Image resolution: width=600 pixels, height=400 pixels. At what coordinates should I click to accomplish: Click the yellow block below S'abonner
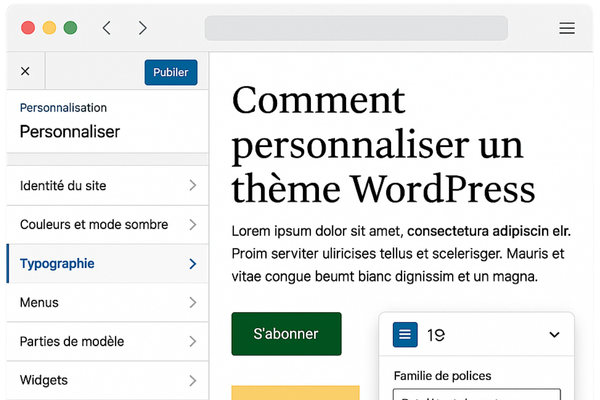click(295, 393)
